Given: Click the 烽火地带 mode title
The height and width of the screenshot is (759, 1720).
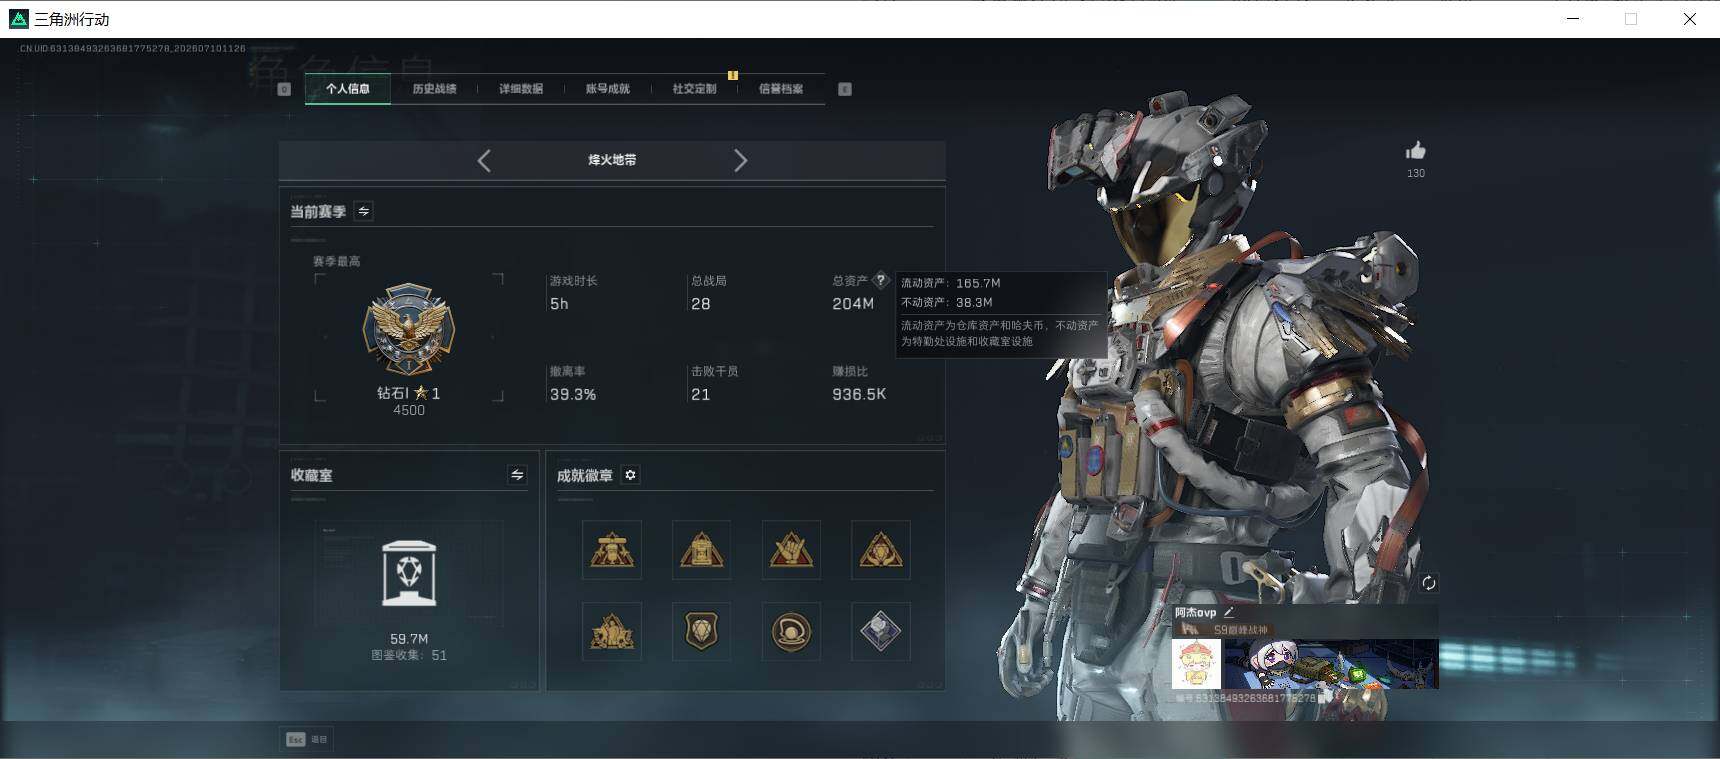Looking at the screenshot, I should pyautogui.click(x=612, y=160).
